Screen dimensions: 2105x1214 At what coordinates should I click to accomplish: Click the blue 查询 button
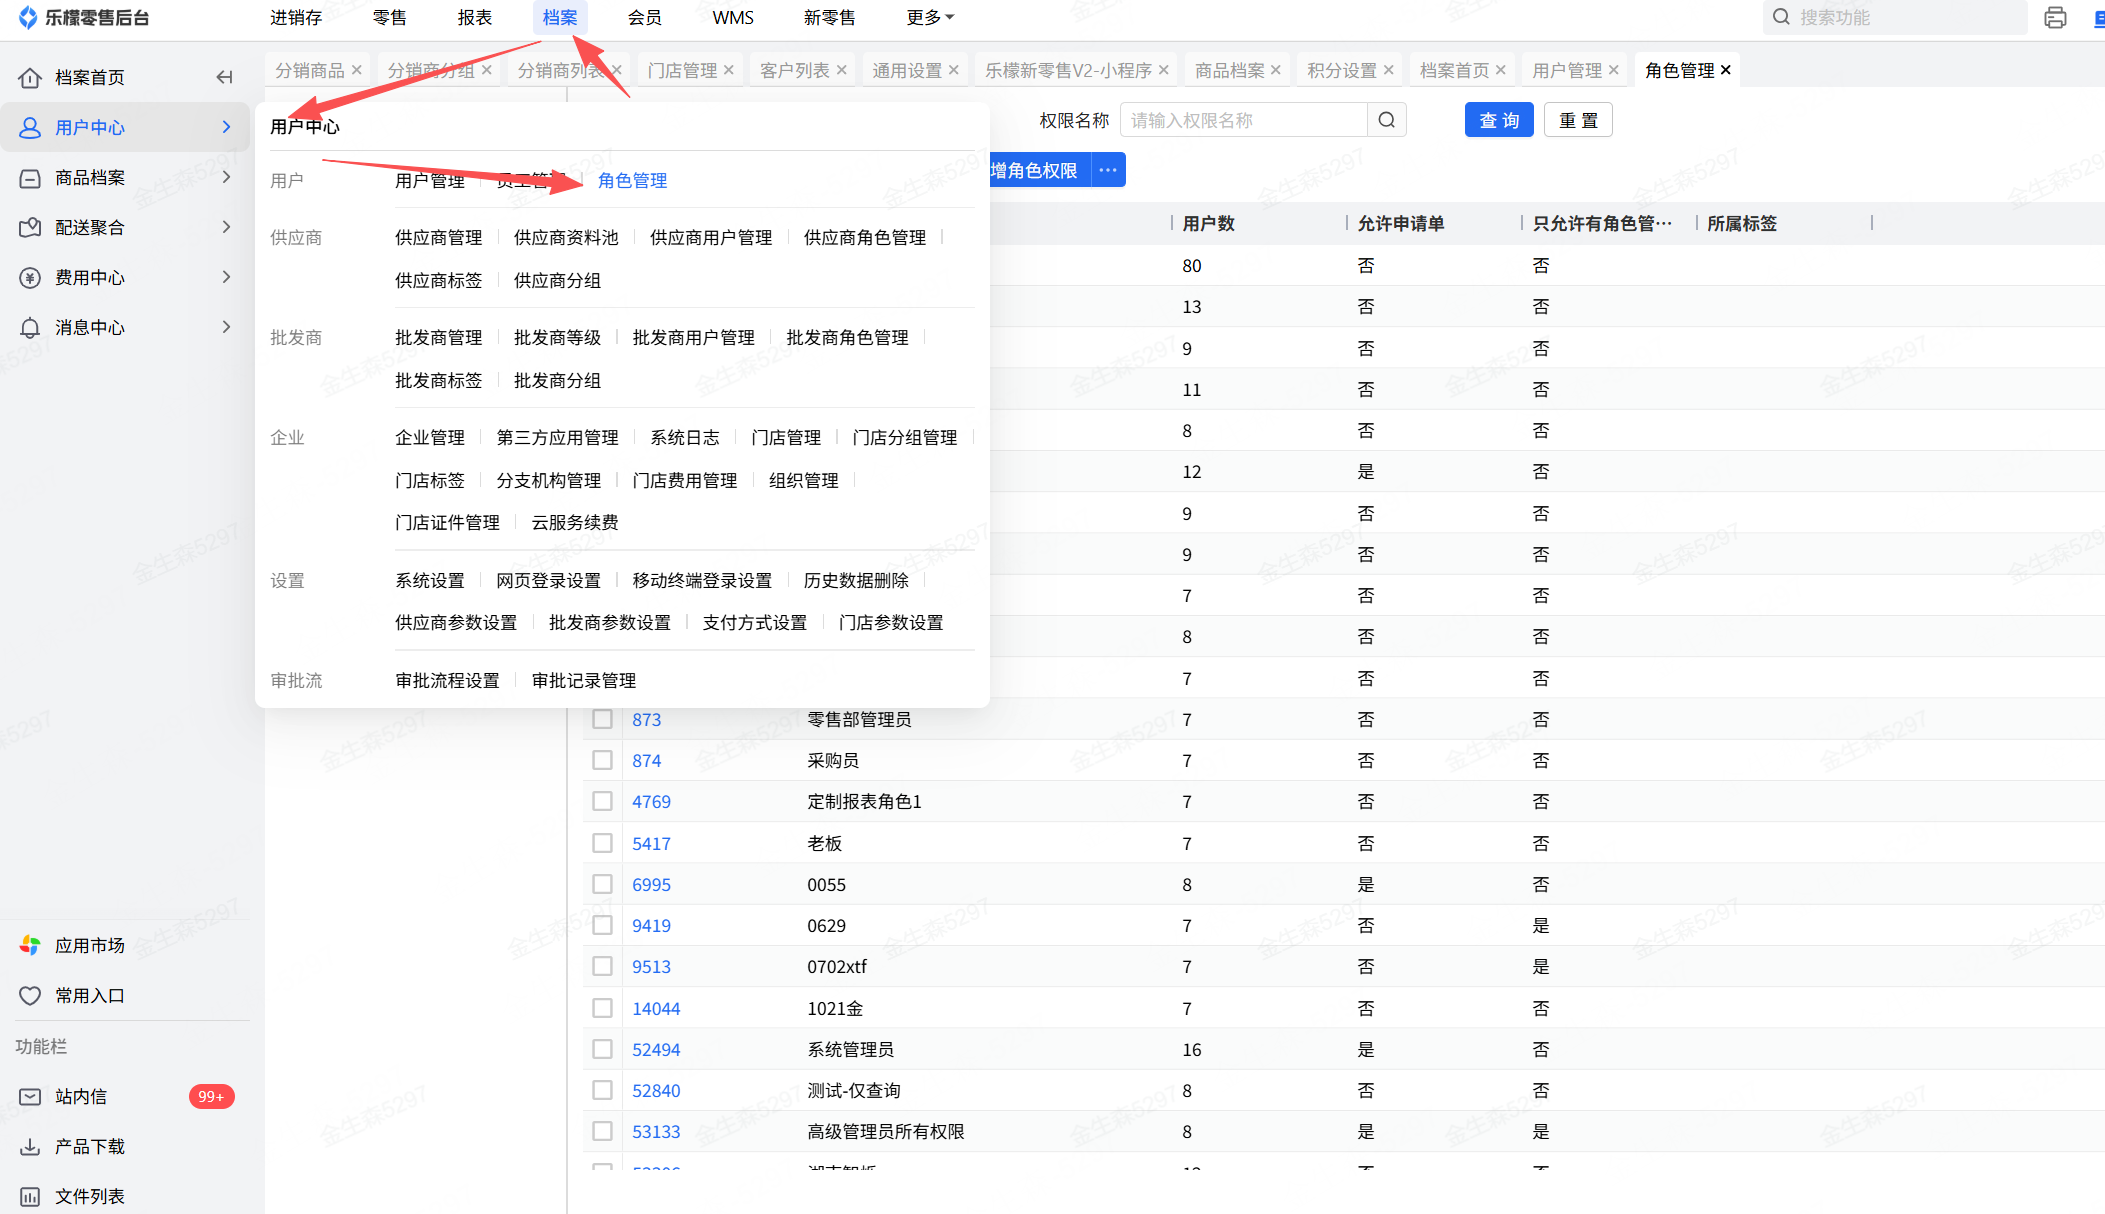pos(1498,120)
